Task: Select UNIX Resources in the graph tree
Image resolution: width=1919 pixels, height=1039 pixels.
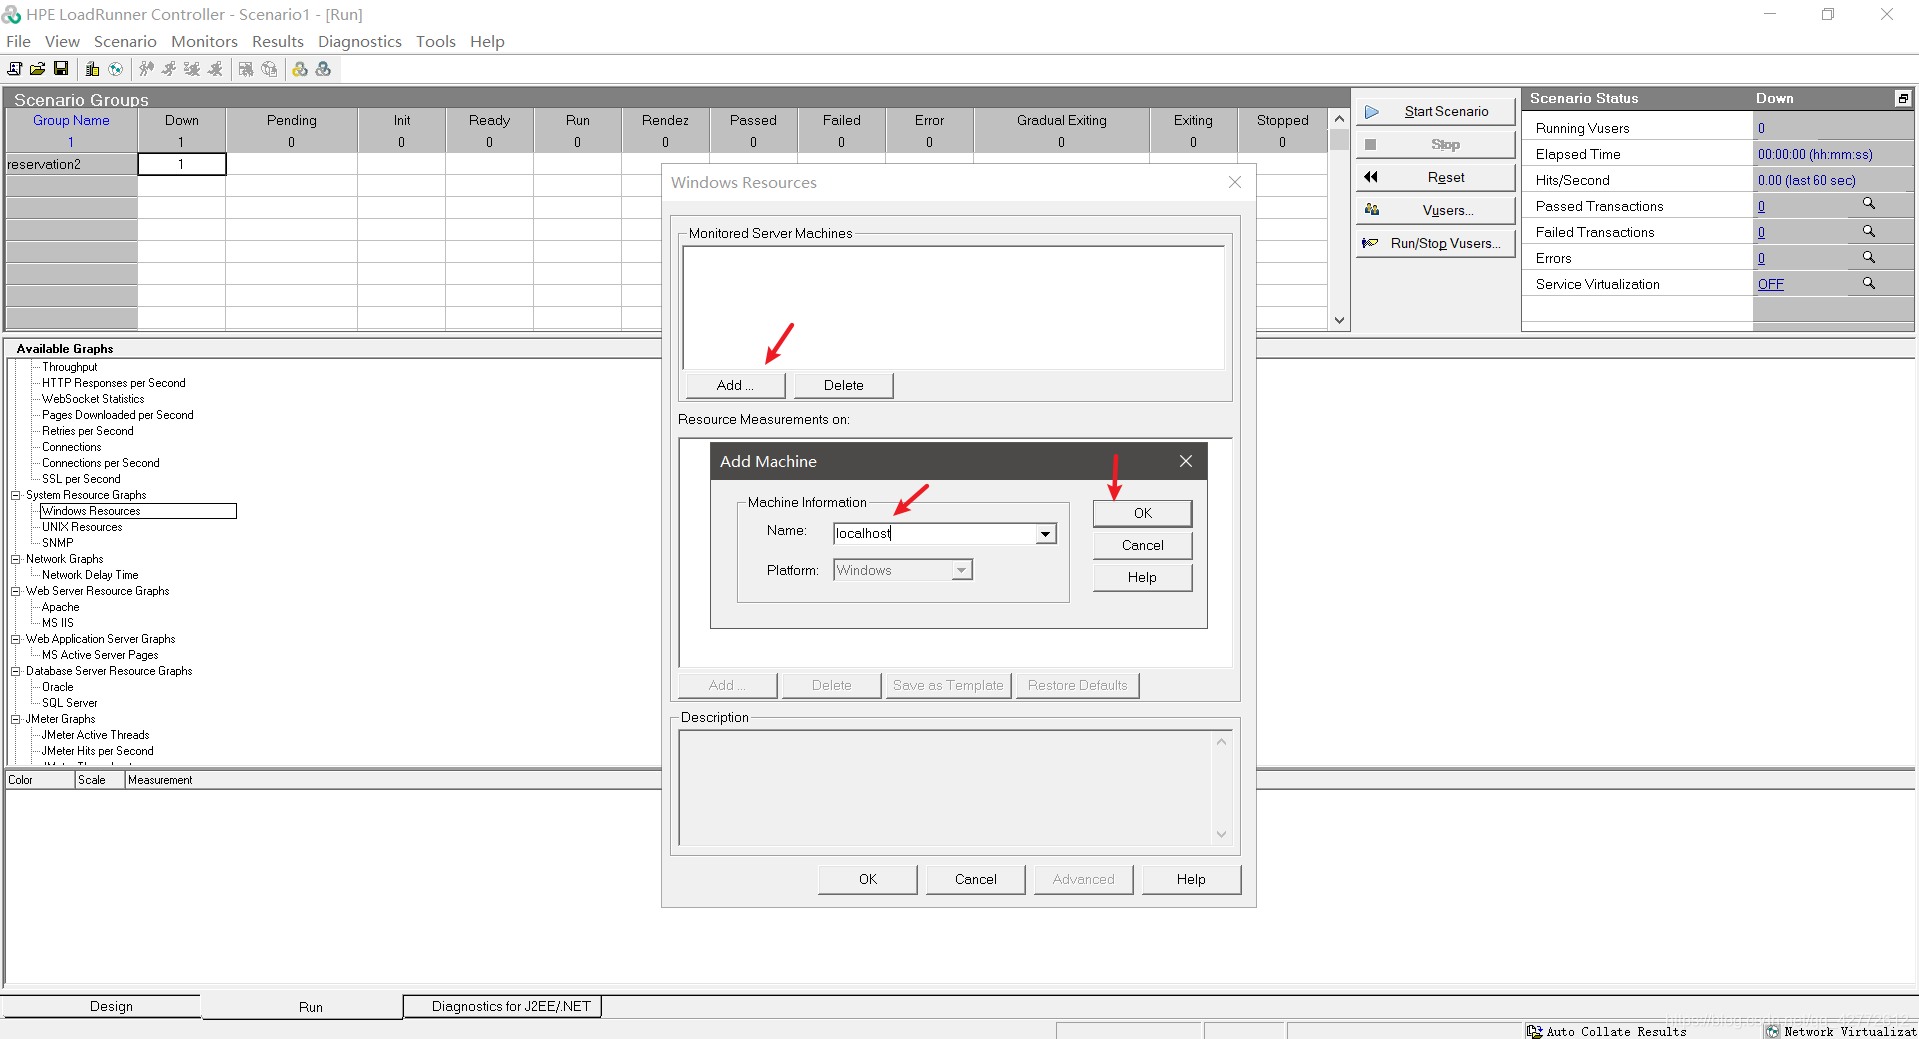Action: pos(82,527)
